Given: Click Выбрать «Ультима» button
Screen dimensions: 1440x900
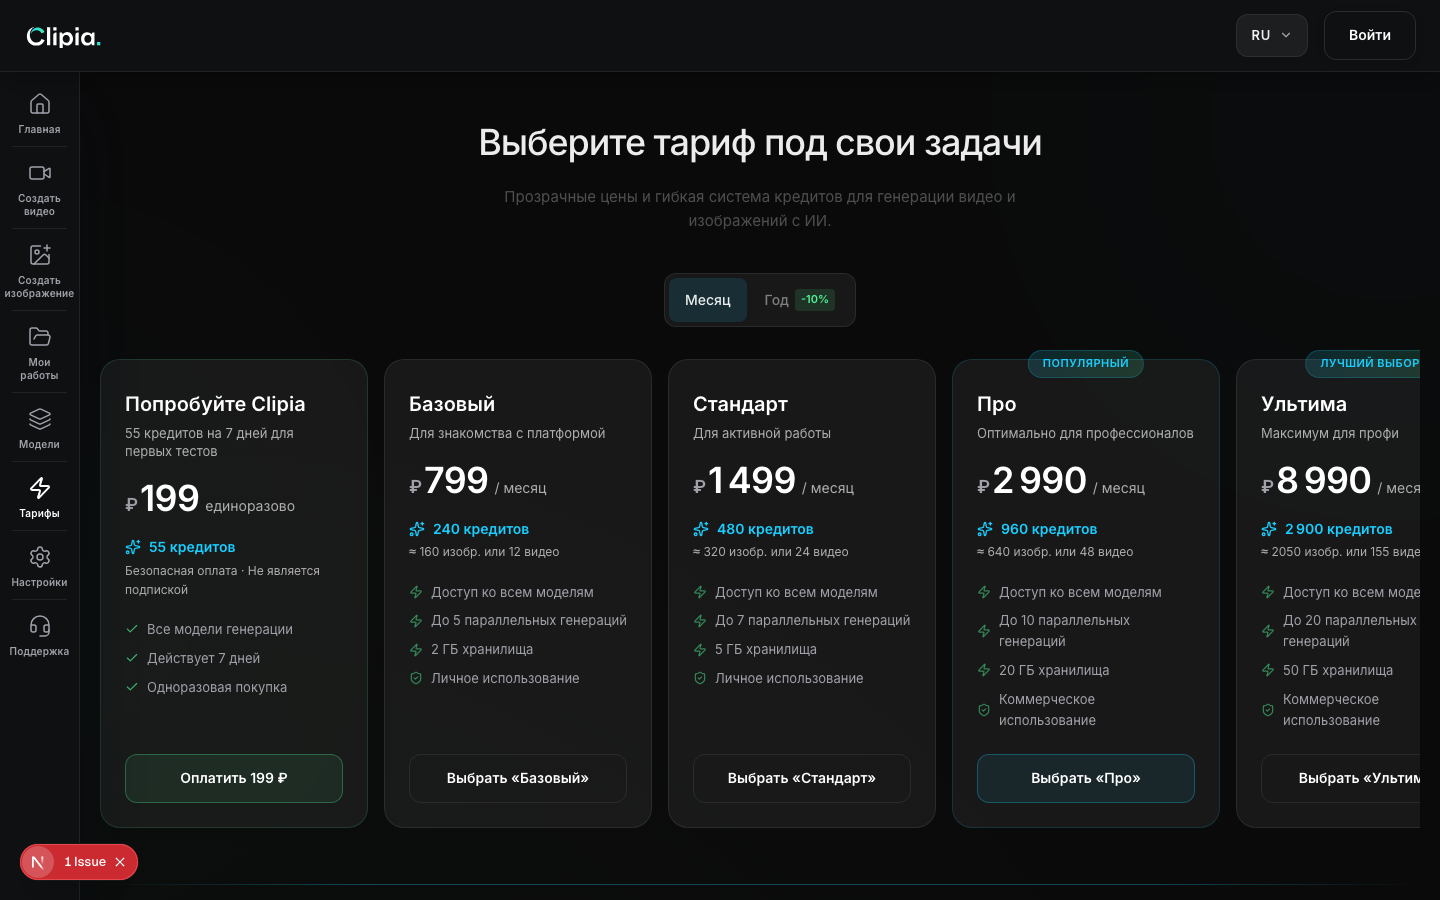Looking at the screenshot, I should (x=1341, y=778).
